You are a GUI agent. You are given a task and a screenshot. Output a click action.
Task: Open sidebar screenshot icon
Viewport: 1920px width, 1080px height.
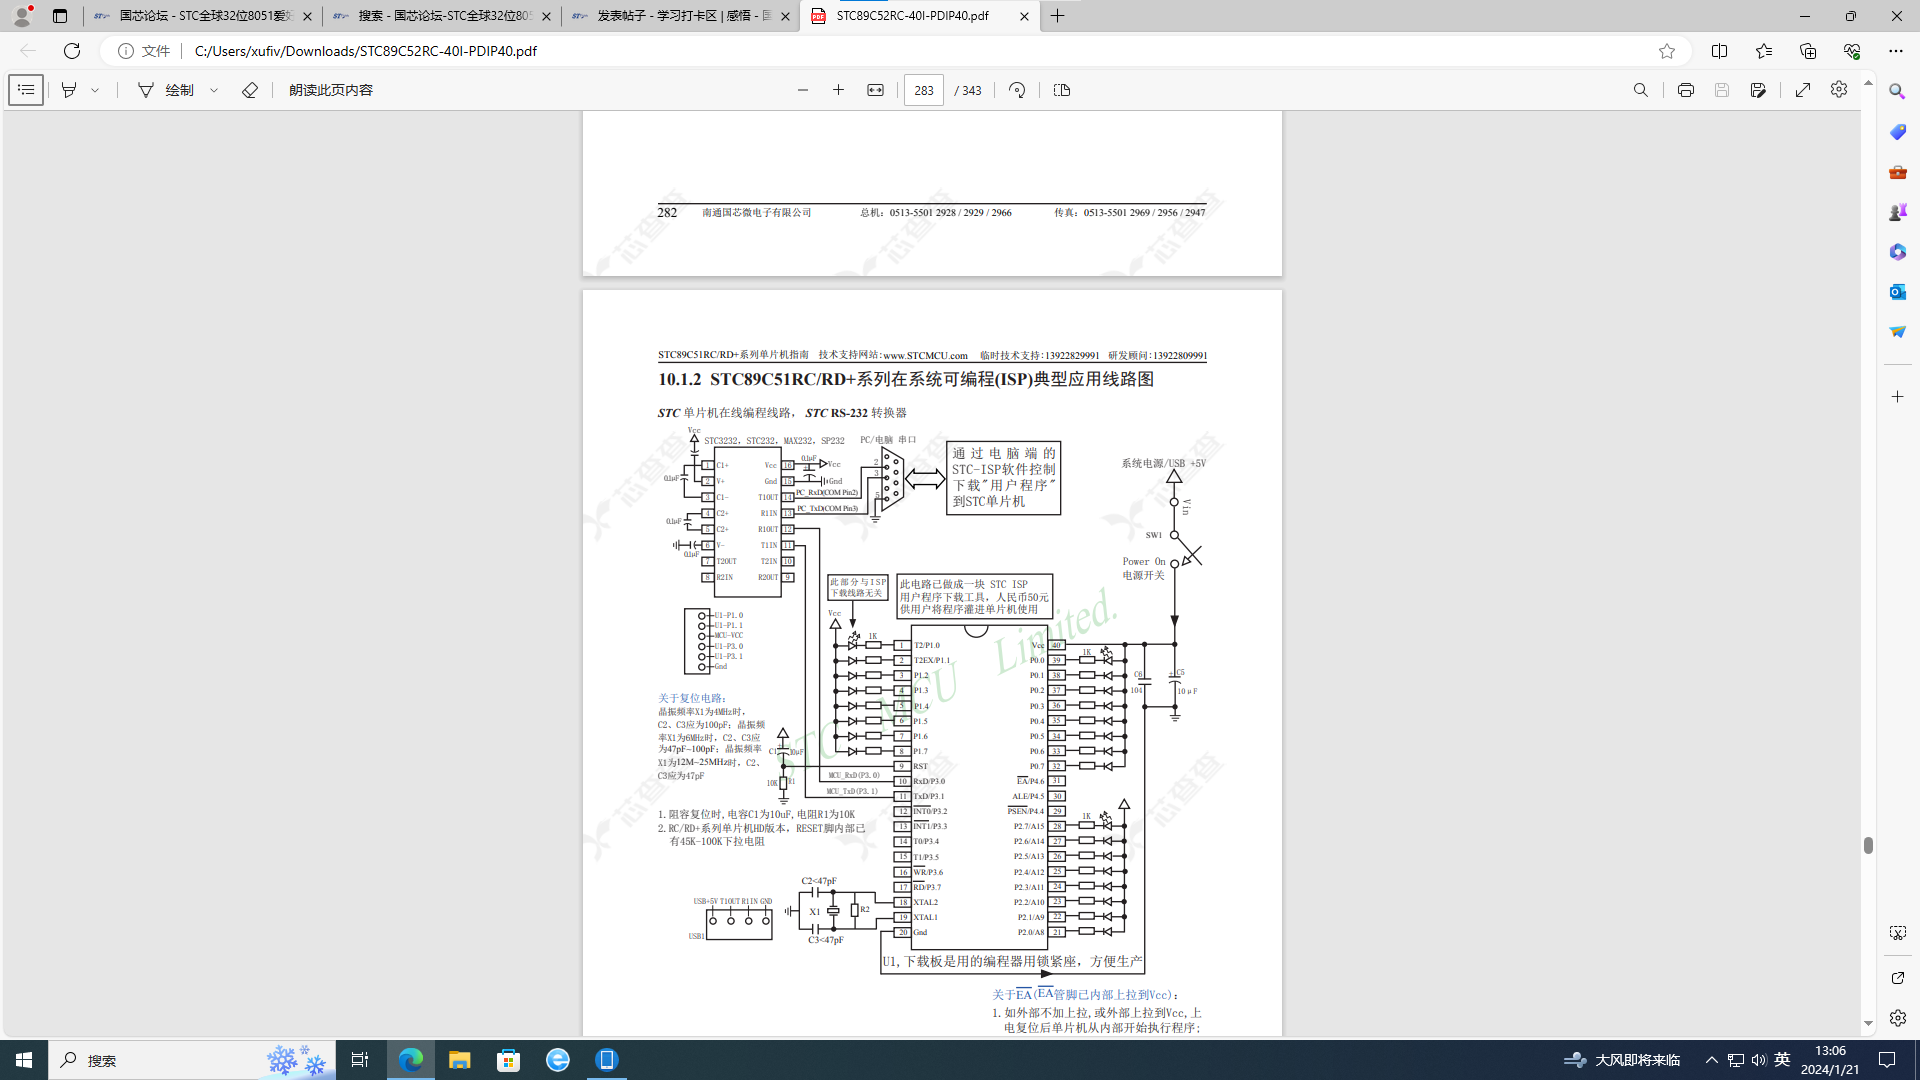[1897, 933]
